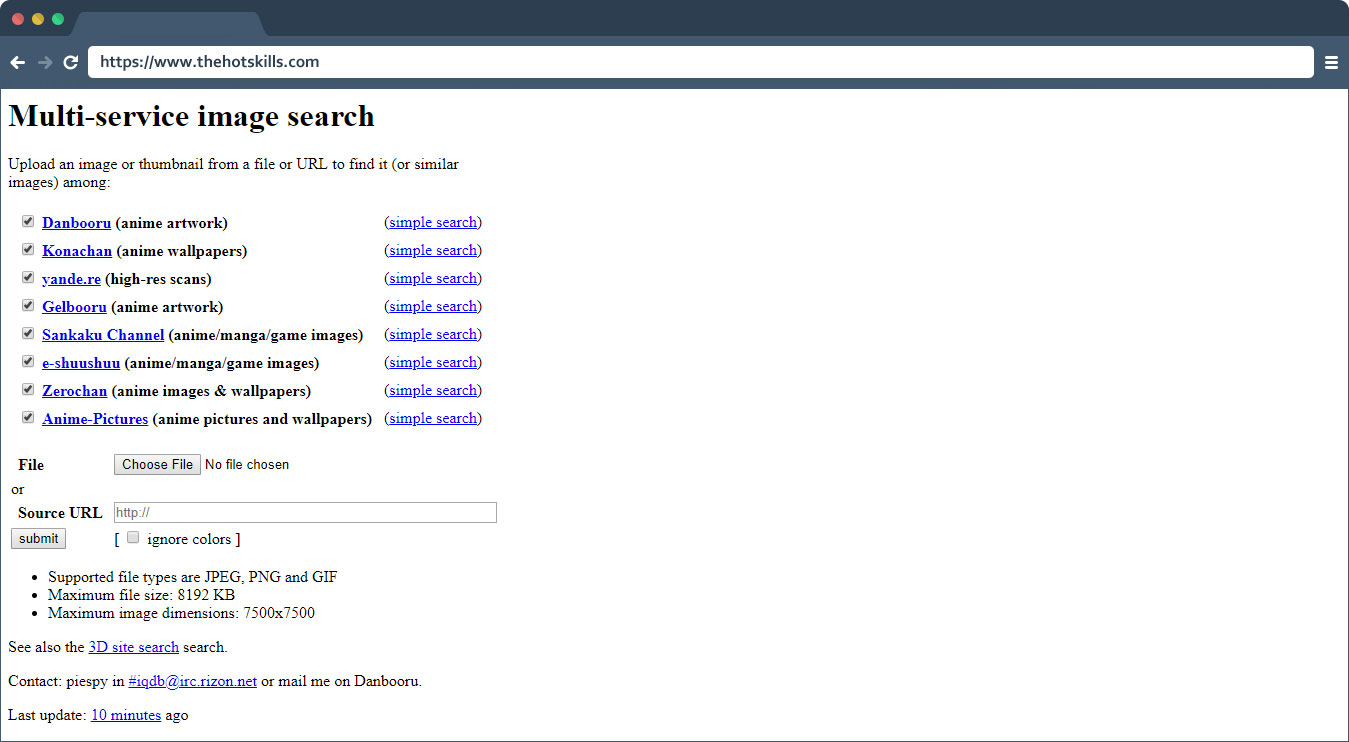
Task: Click the browser back arrow
Action: coord(18,62)
